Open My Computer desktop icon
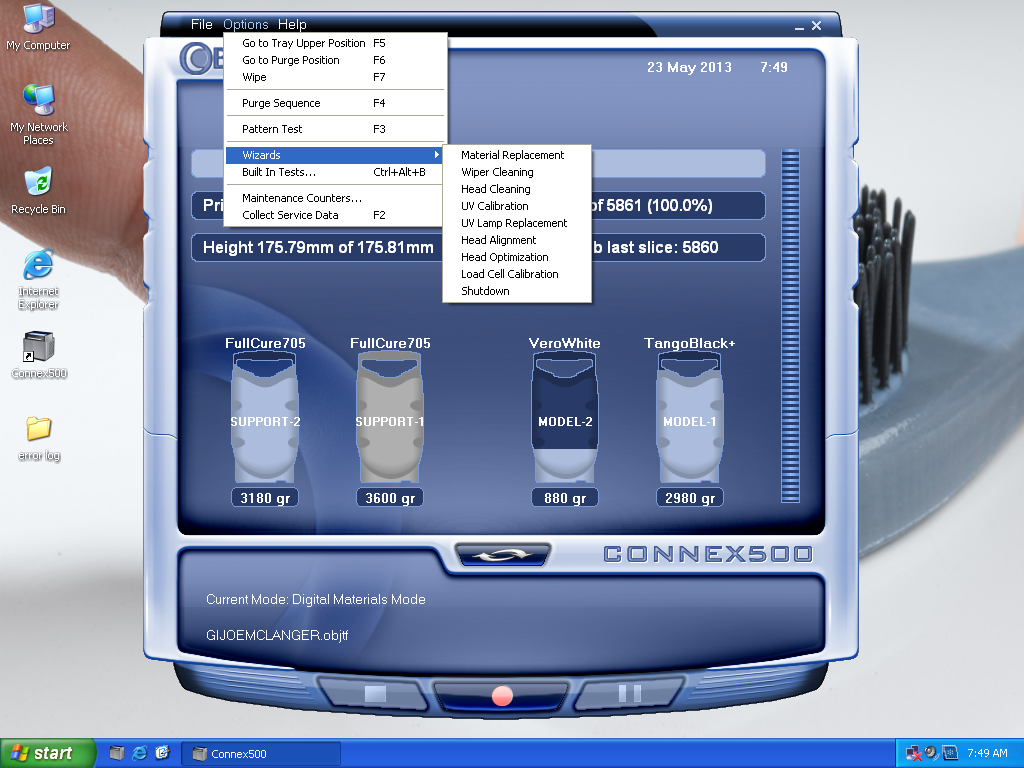 coord(38,26)
